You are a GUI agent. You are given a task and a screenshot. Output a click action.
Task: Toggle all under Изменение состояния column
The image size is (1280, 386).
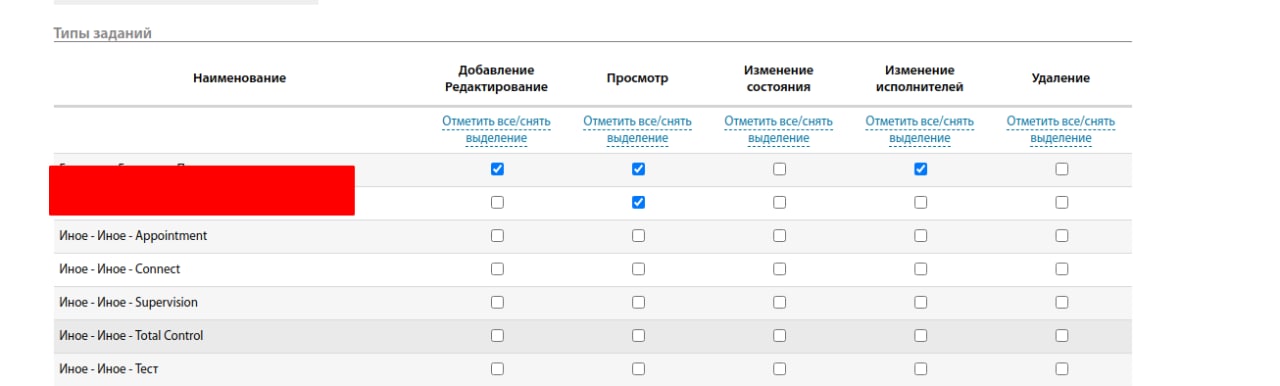coord(779,130)
